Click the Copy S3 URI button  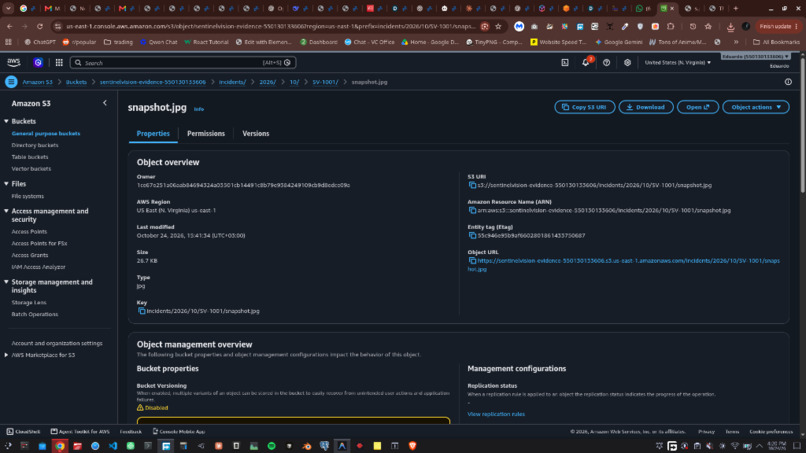click(x=584, y=107)
